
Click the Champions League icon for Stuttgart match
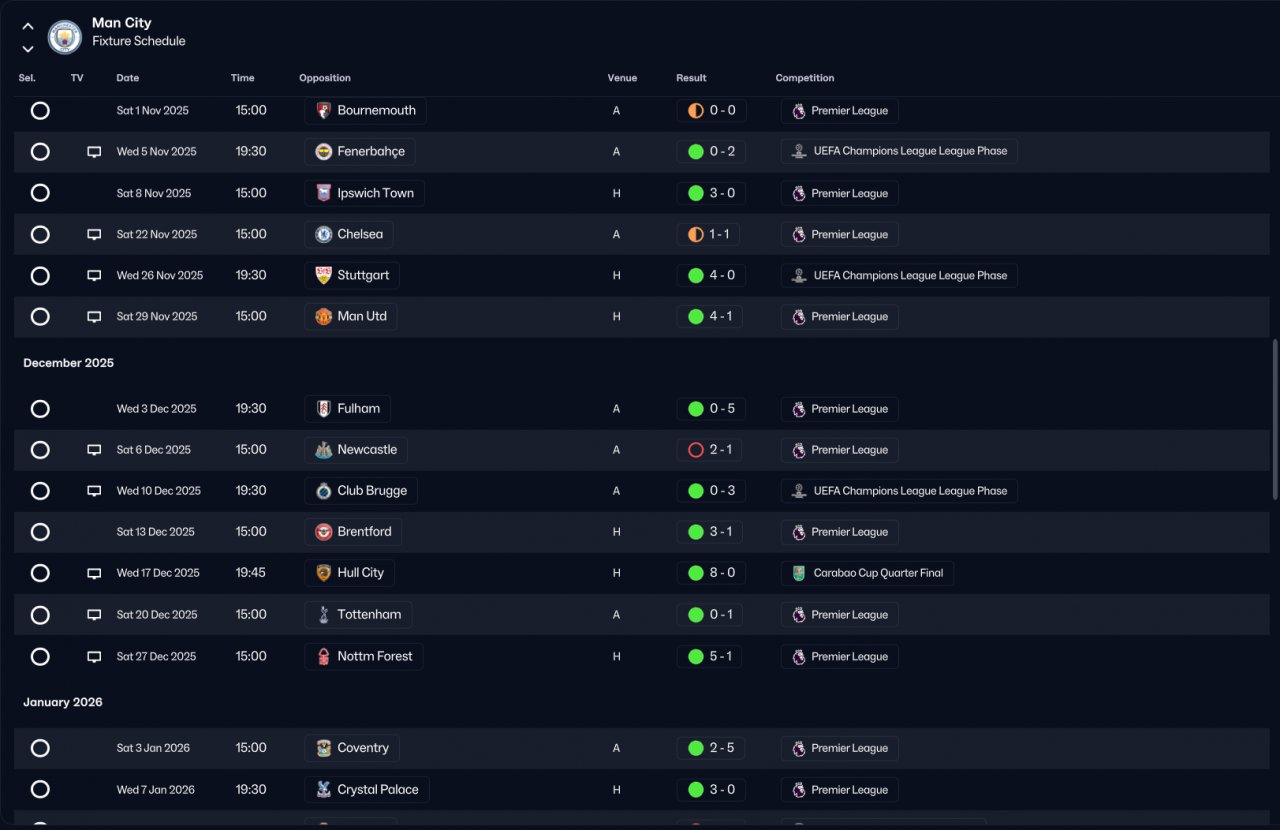point(799,276)
